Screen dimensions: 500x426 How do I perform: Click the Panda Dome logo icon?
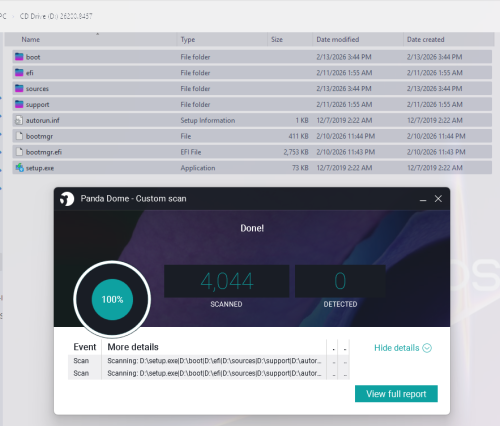pos(67,199)
